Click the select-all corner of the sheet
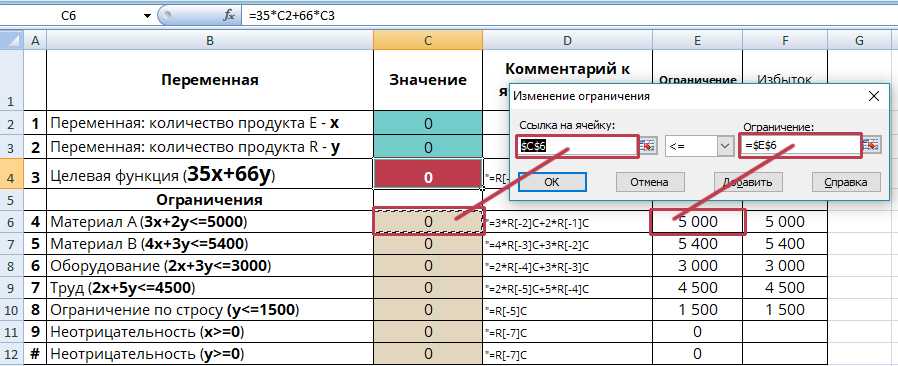Screen dimensions: 898x366 (x=11, y=40)
